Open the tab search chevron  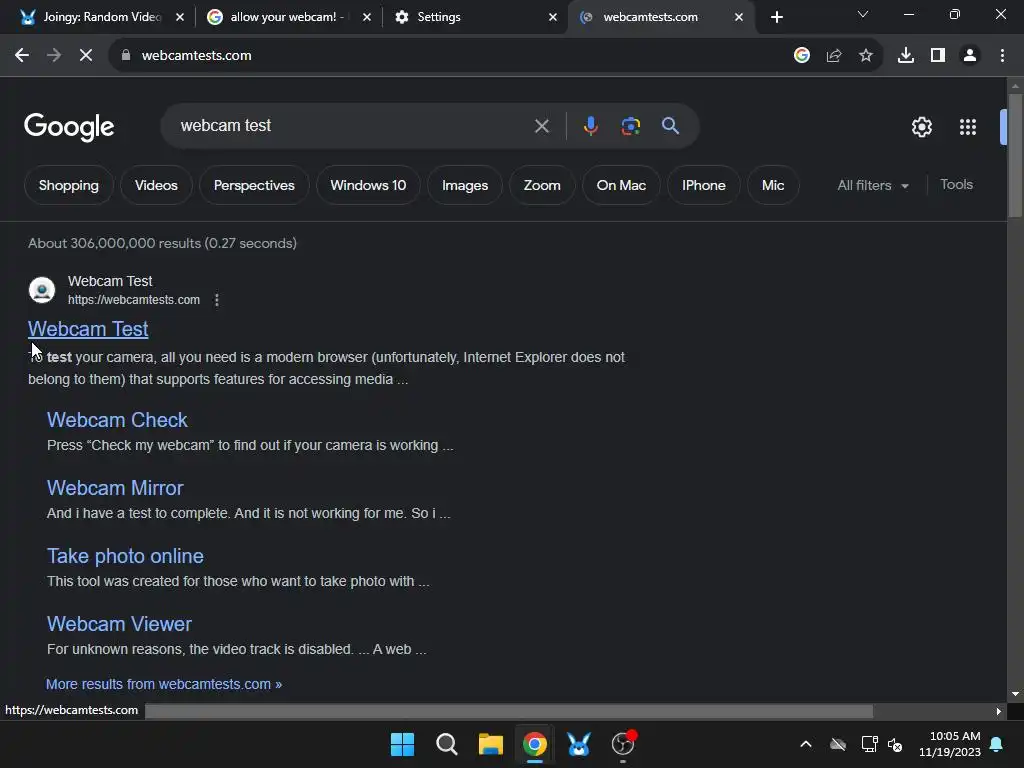[863, 14]
